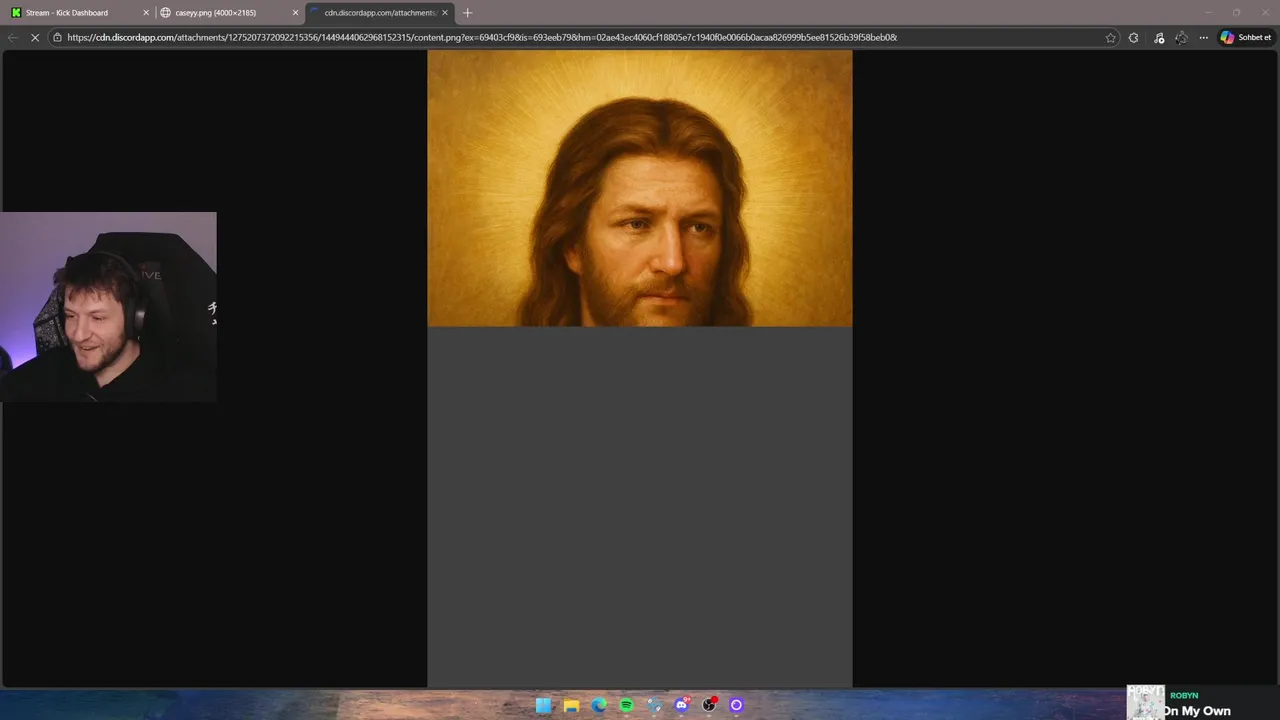Close the cdn.discordapp.com tab
The height and width of the screenshot is (720, 1280).
click(x=445, y=13)
